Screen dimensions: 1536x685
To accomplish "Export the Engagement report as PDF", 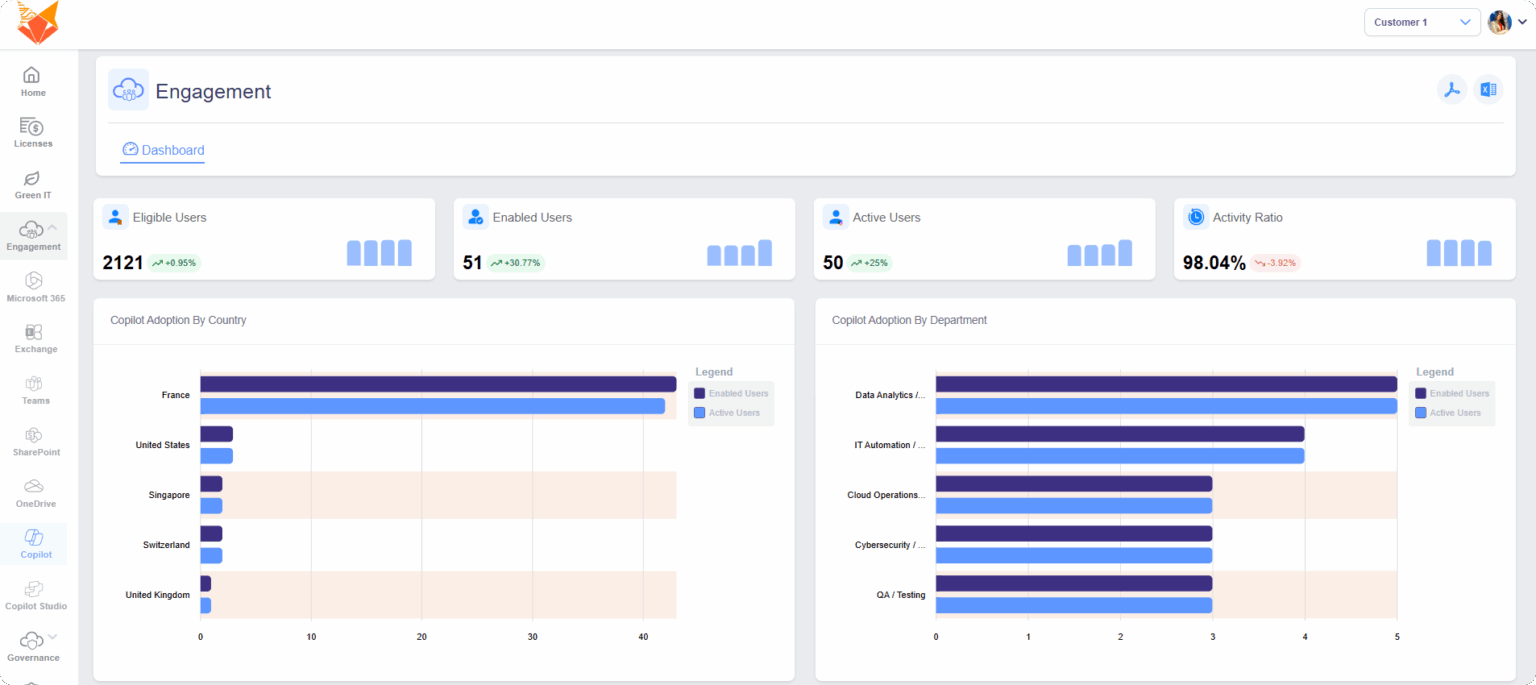I will click(1452, 89).
